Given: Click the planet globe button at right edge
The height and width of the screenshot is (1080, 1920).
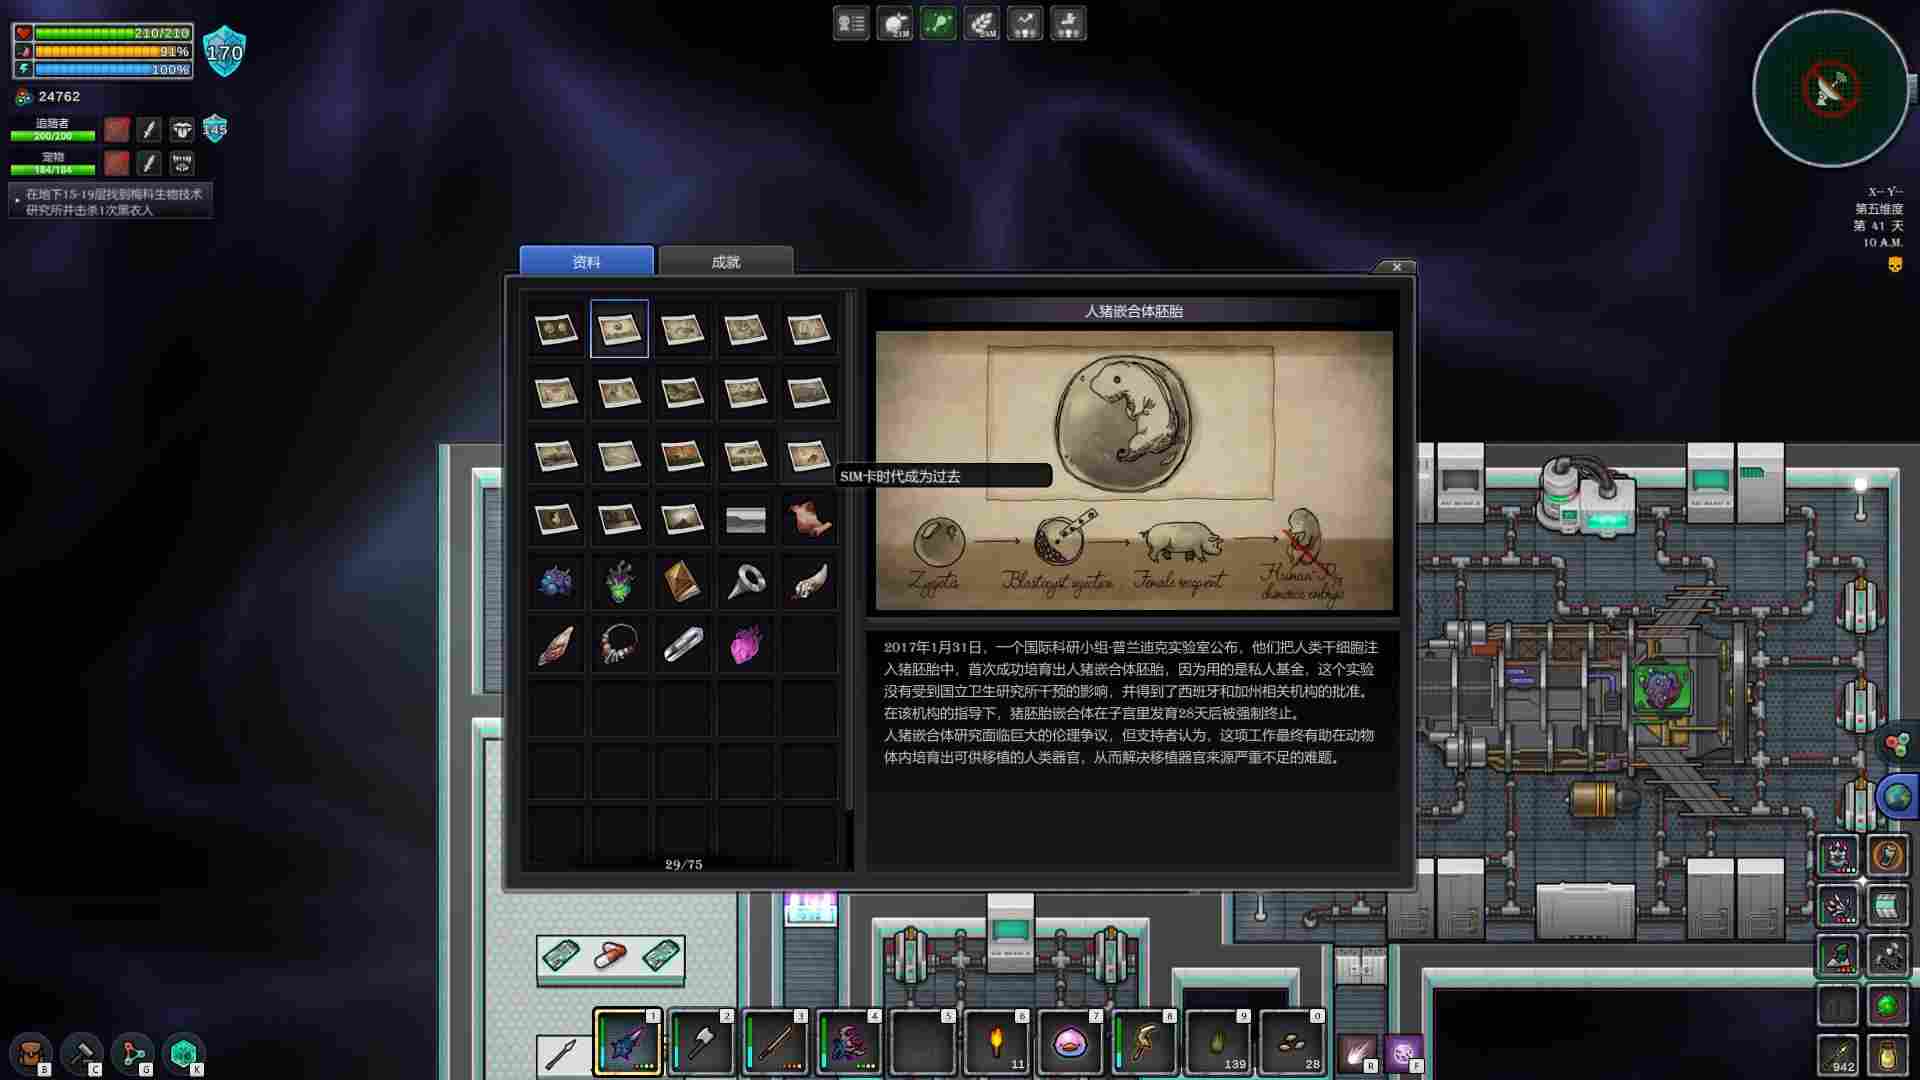Looking at the screenshot, I should click(1897, 797).
